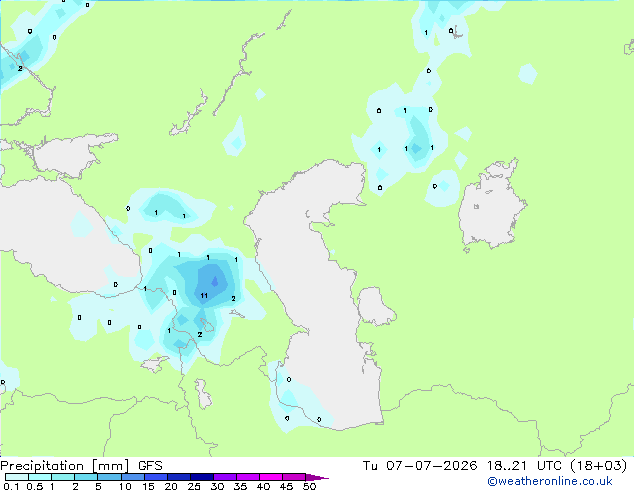Image resolution: width=634 pixels, height=490 pixels.
Task: Pick the lightest 0.1–0.5 mm legend swatch
Action: (17, 477)
